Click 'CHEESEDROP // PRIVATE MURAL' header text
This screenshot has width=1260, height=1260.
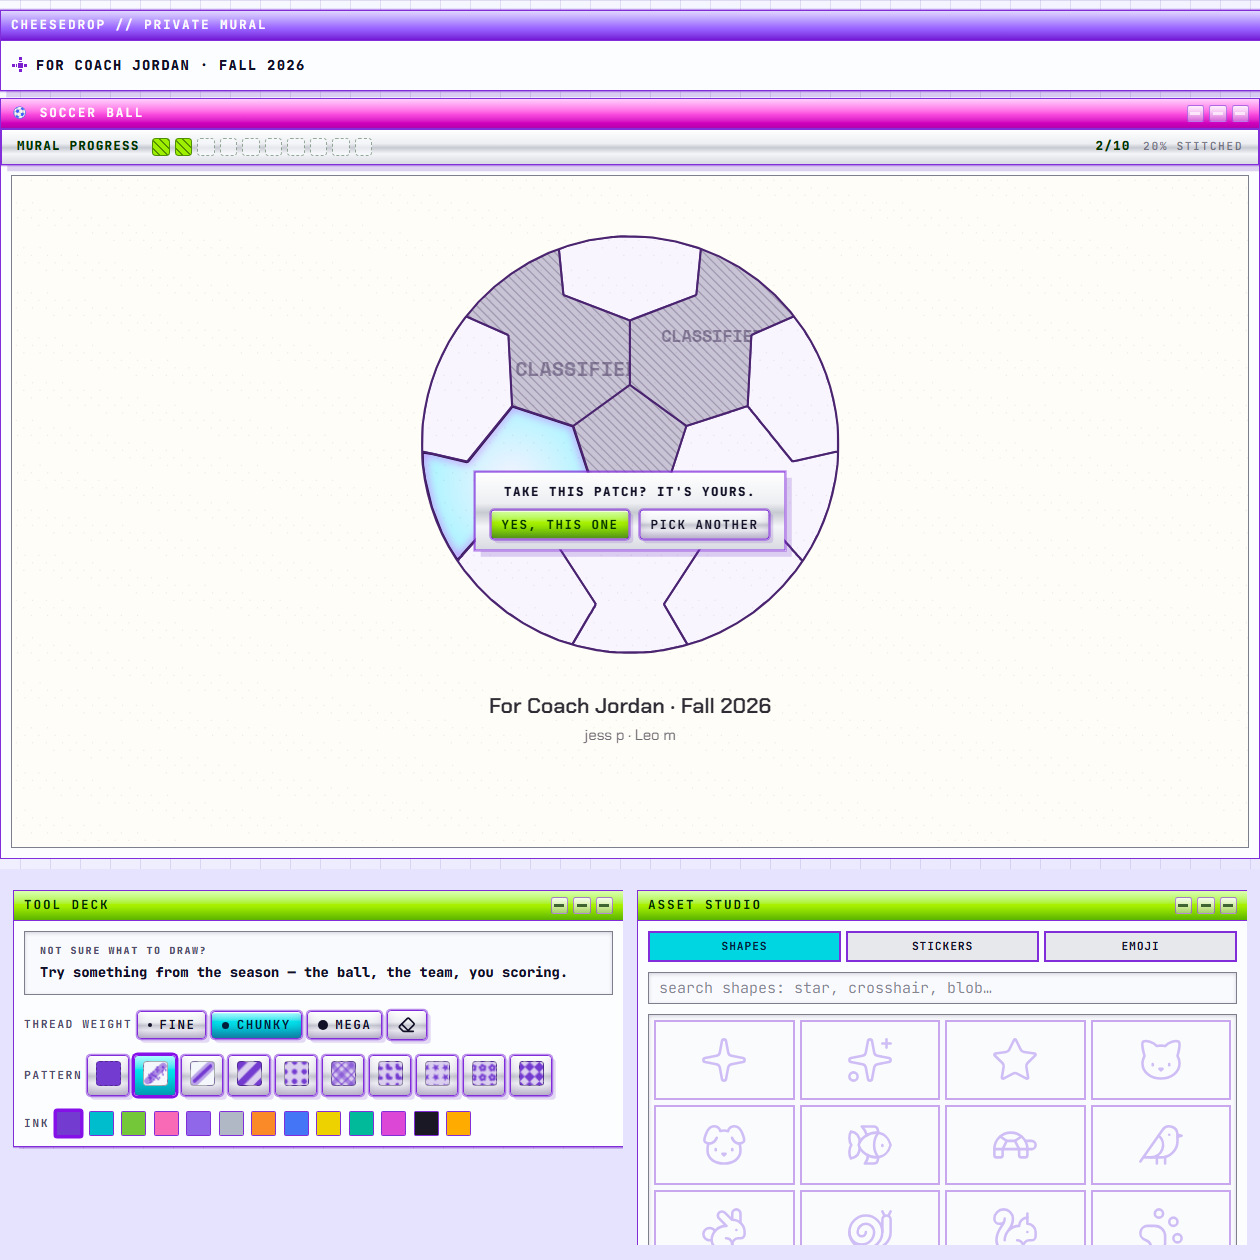point(138,25)
